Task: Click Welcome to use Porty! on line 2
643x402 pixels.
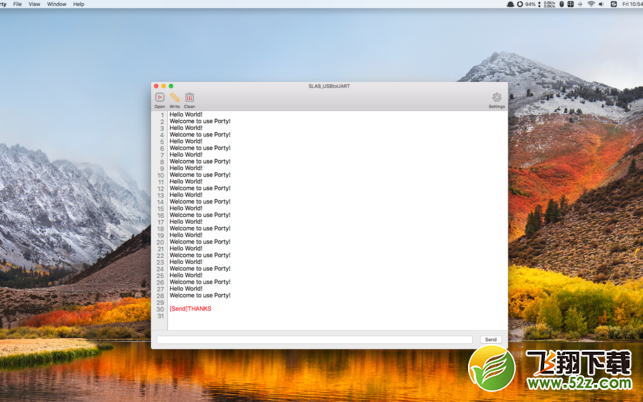Action: pos(200,121)
